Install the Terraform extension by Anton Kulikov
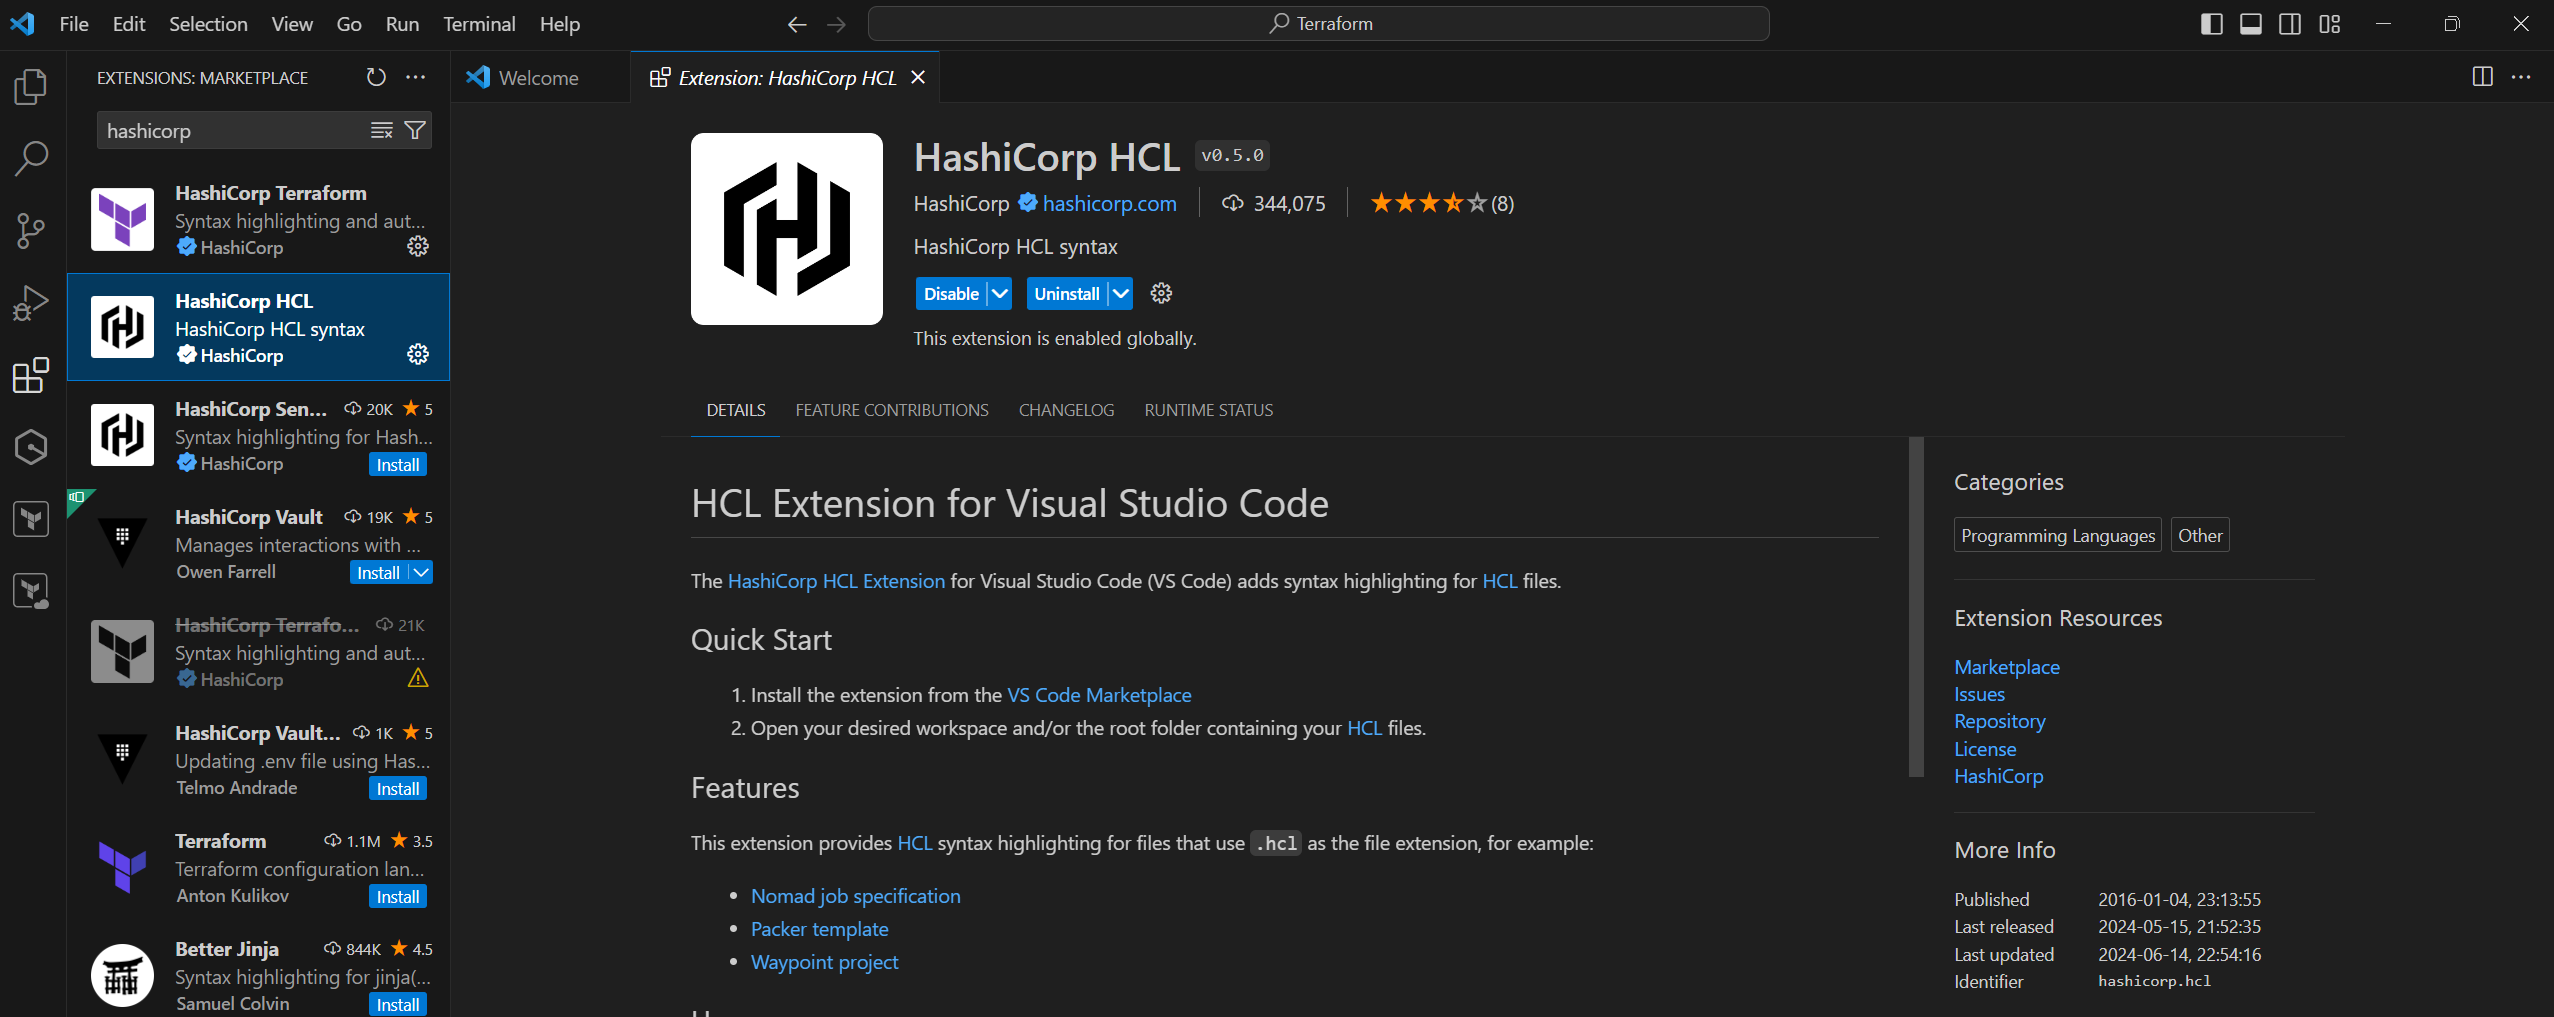 coord(398,896)
